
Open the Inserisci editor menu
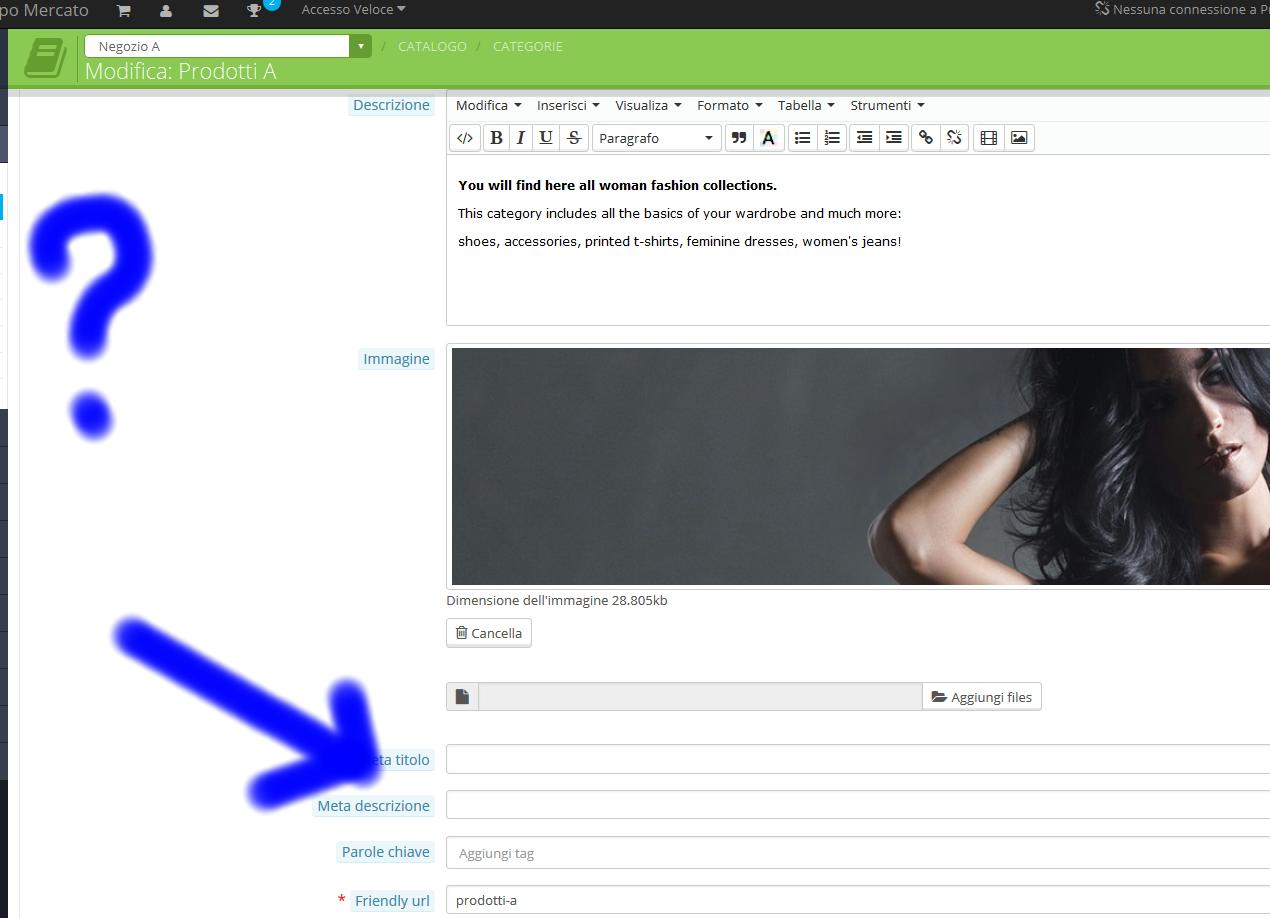[x=568, y=105]
